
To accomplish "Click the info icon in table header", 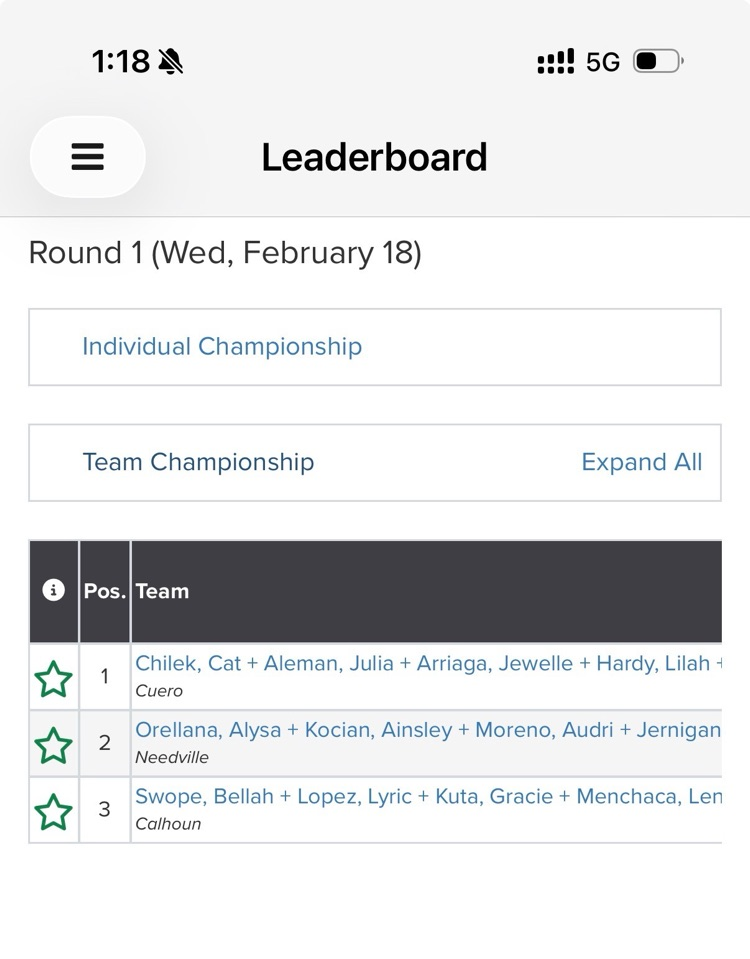I will pyautogui.click(x=54, y=591).
